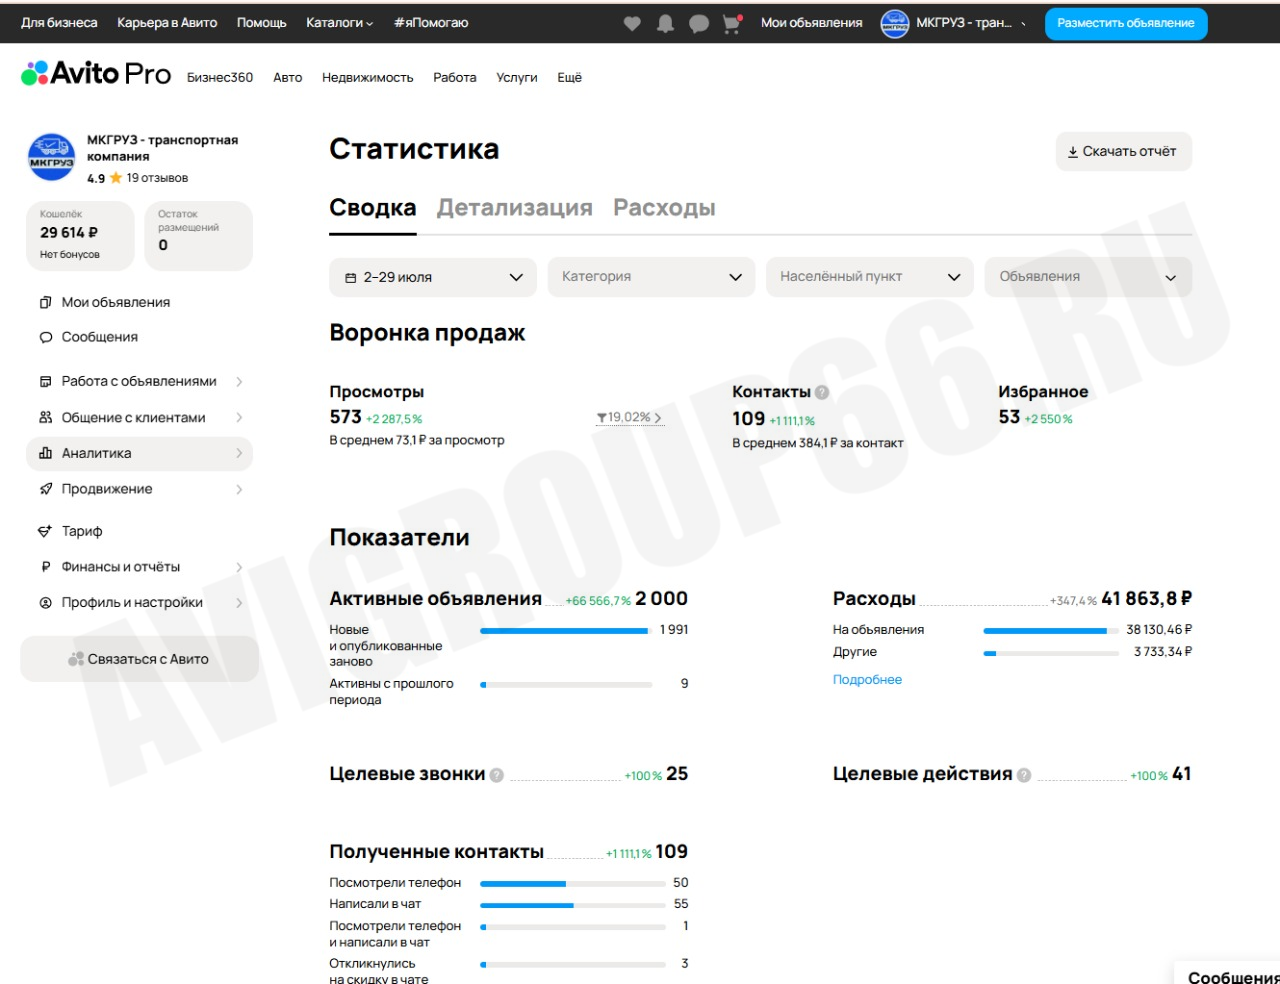Expand Профиль и настройки chevron
Screen dimensions: 1280x984
pos(239,603)
